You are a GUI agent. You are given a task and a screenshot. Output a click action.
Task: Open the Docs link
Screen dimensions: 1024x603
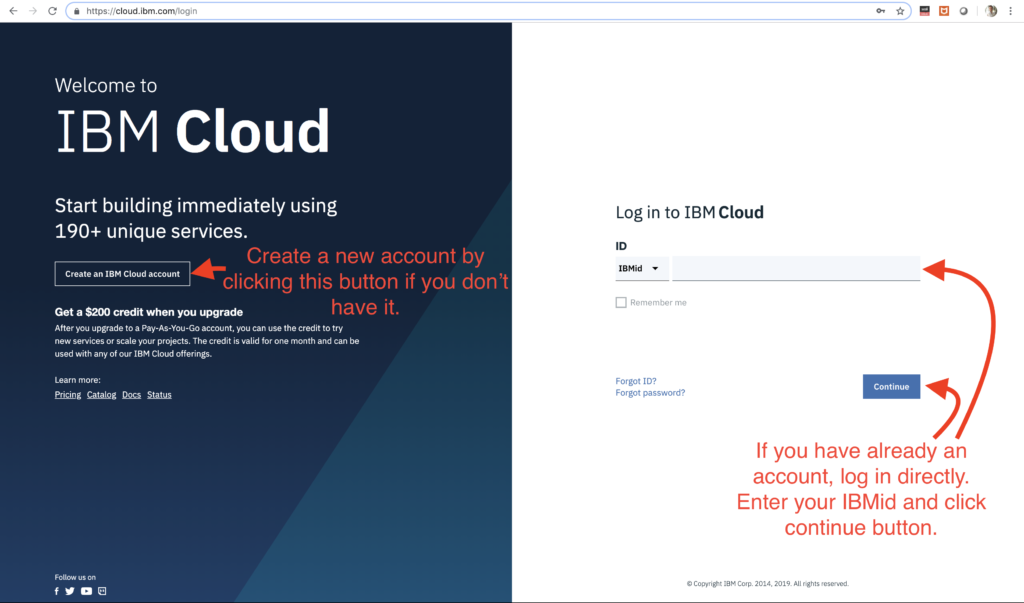pos(131,395)
